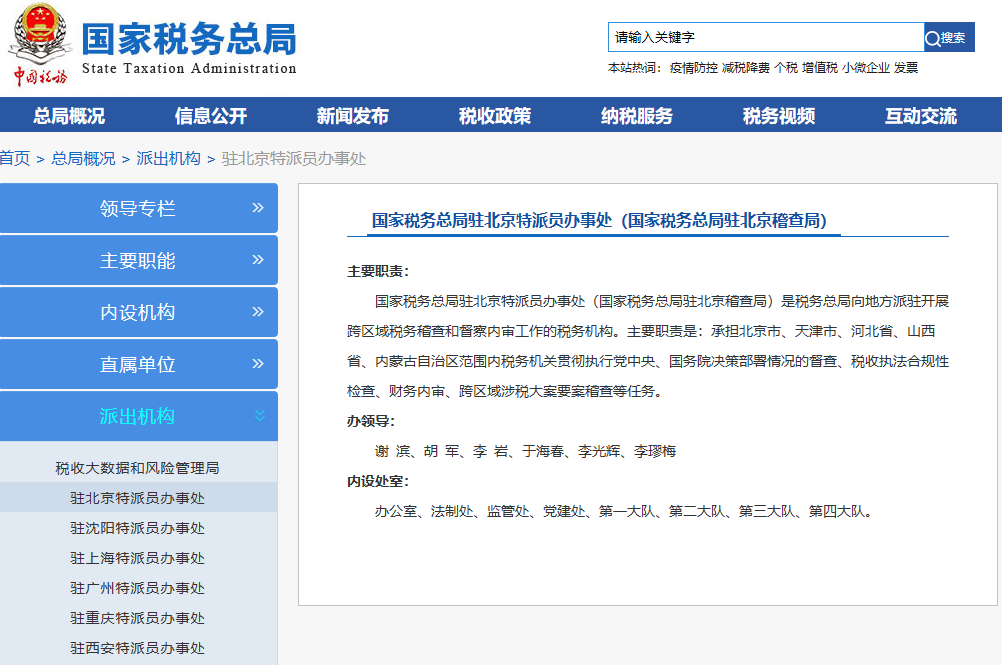Open the 领导专栏 sidebar section
Image resolution: width=1002 pixels, height=665 pixels.
point(139,208)
